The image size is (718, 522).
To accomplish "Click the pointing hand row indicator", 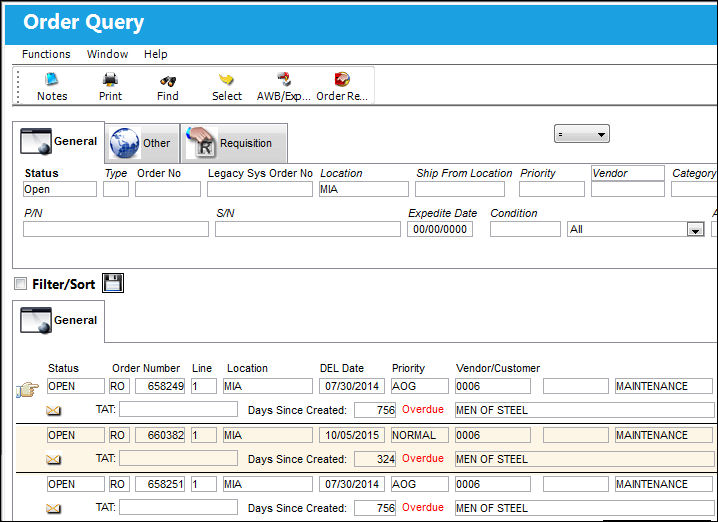I will tap(27, 389).
